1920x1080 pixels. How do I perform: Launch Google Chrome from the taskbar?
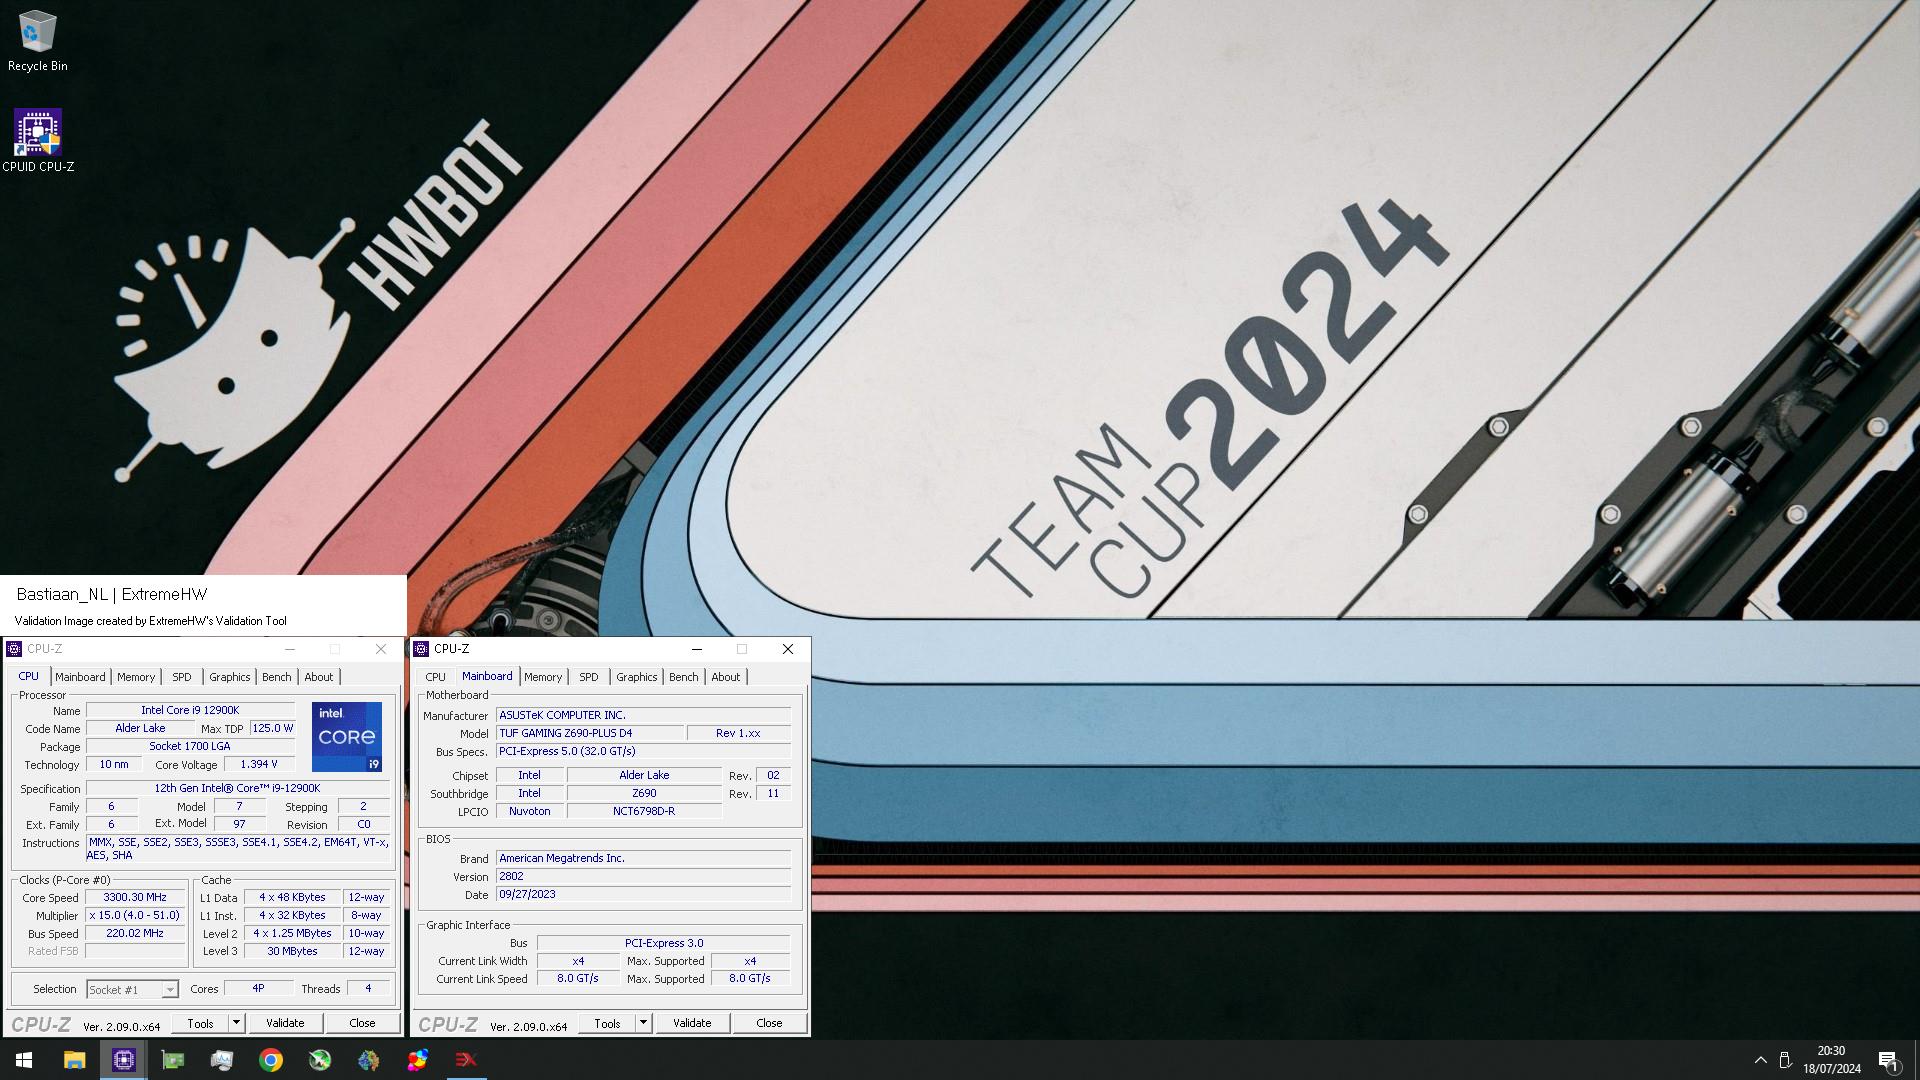(x=271, y=1060)
